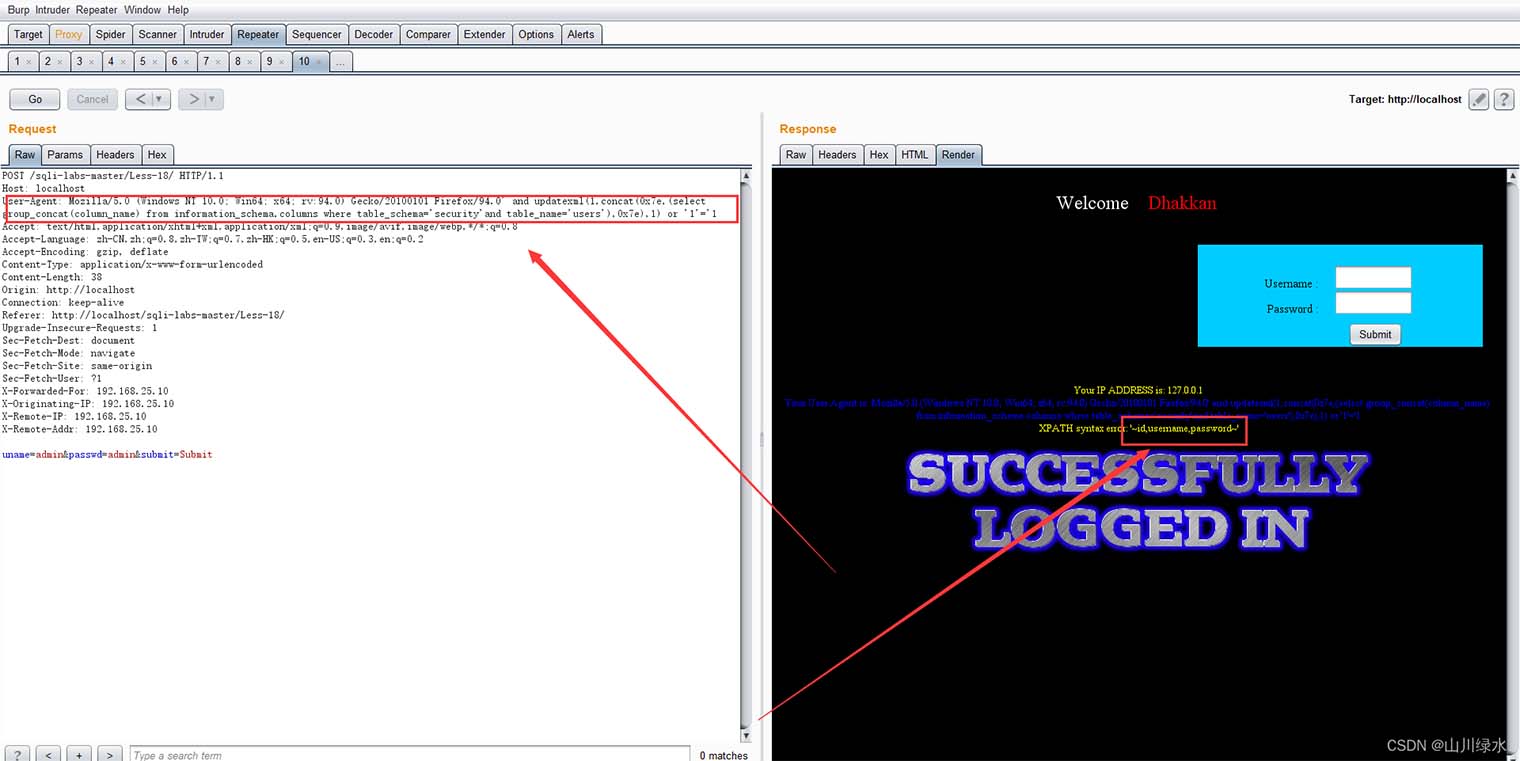Close repeater tab 5 with its x
This screenshot has height=761, width=1520.
[155, 62]
